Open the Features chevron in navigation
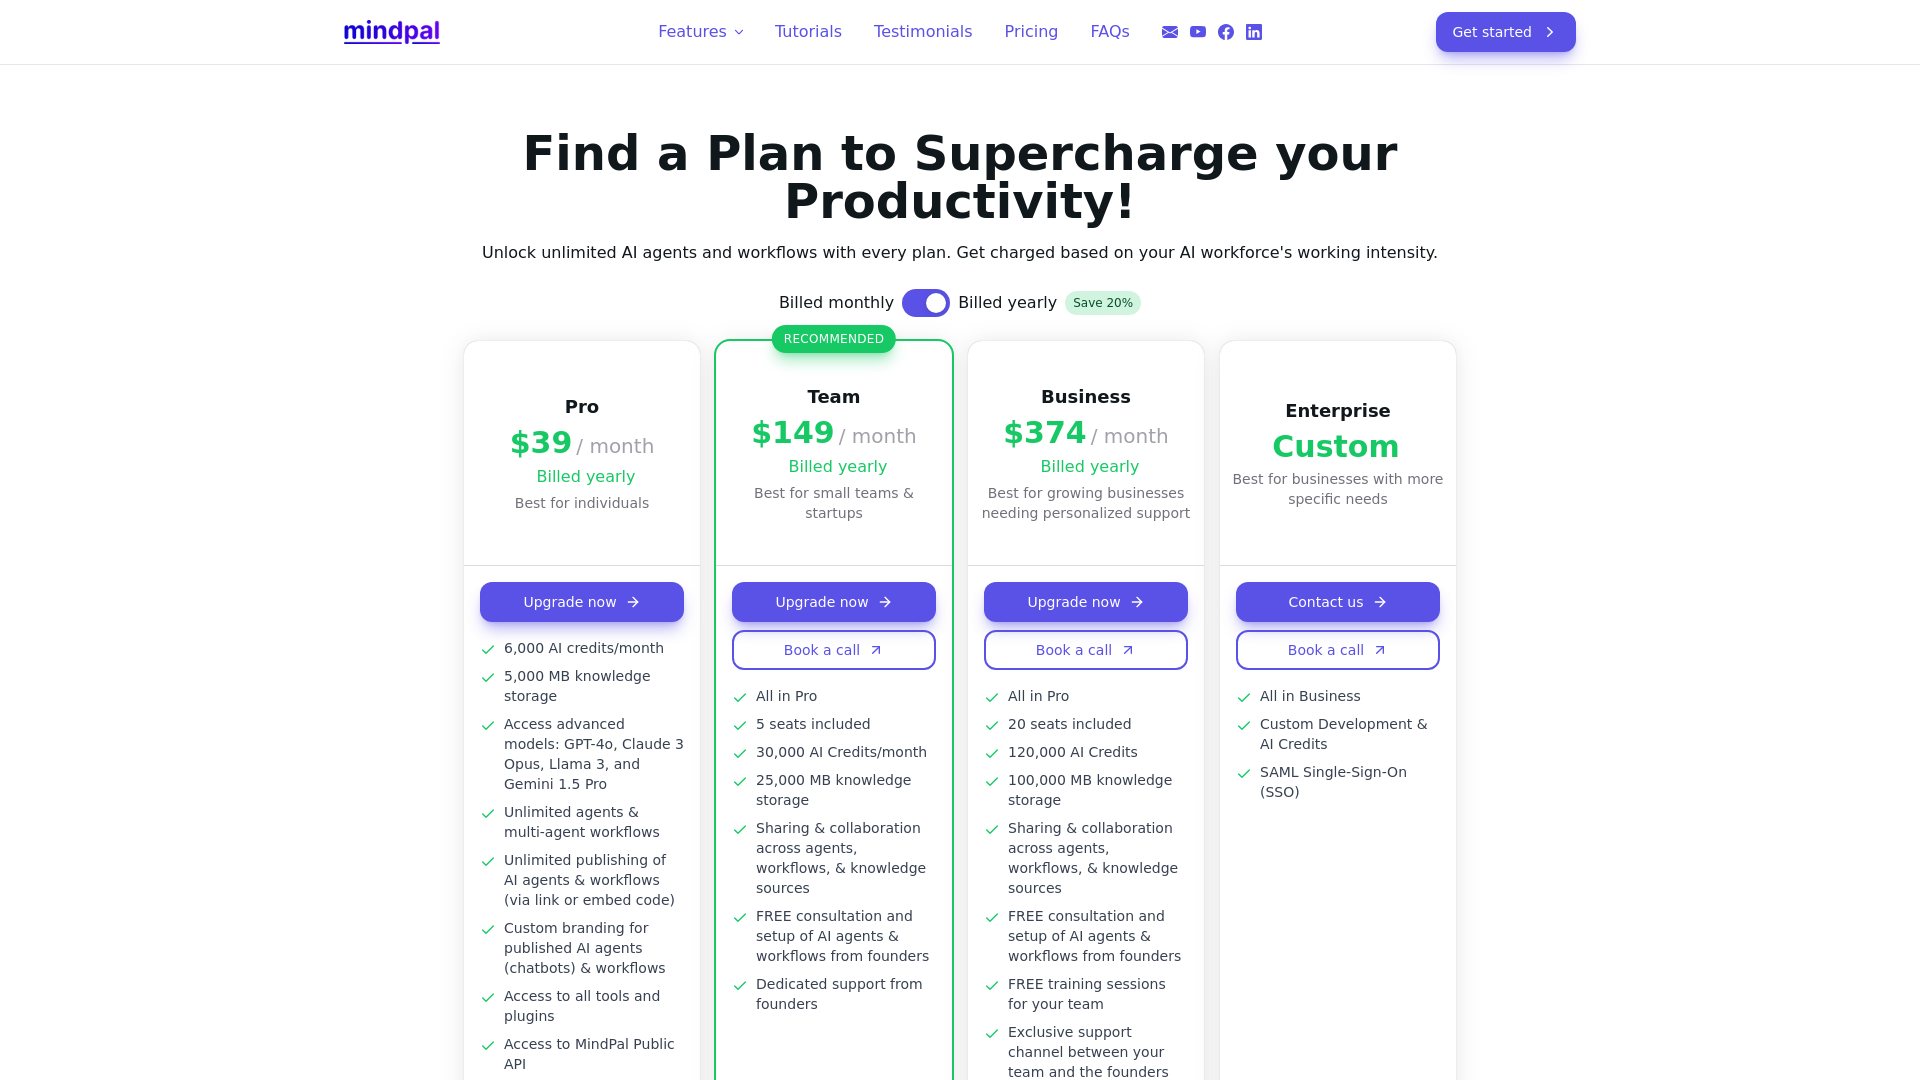1920x1080 pixels. [738, 31]
